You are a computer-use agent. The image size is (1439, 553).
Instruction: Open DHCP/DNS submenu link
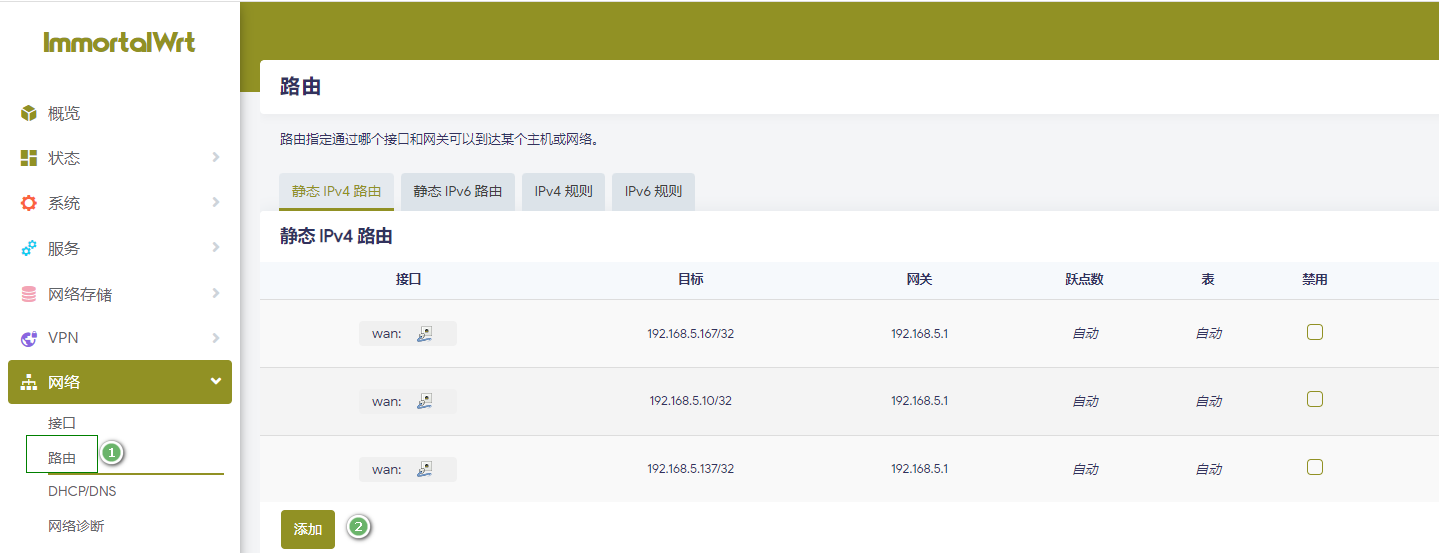pyautogui.click(x=82, y=491)
